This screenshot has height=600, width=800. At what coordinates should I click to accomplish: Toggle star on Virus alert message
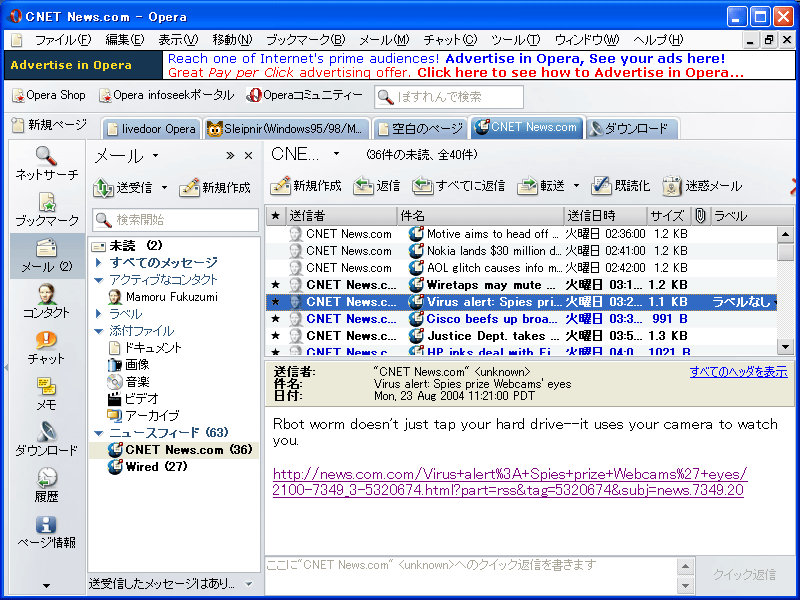click(276, 302)
